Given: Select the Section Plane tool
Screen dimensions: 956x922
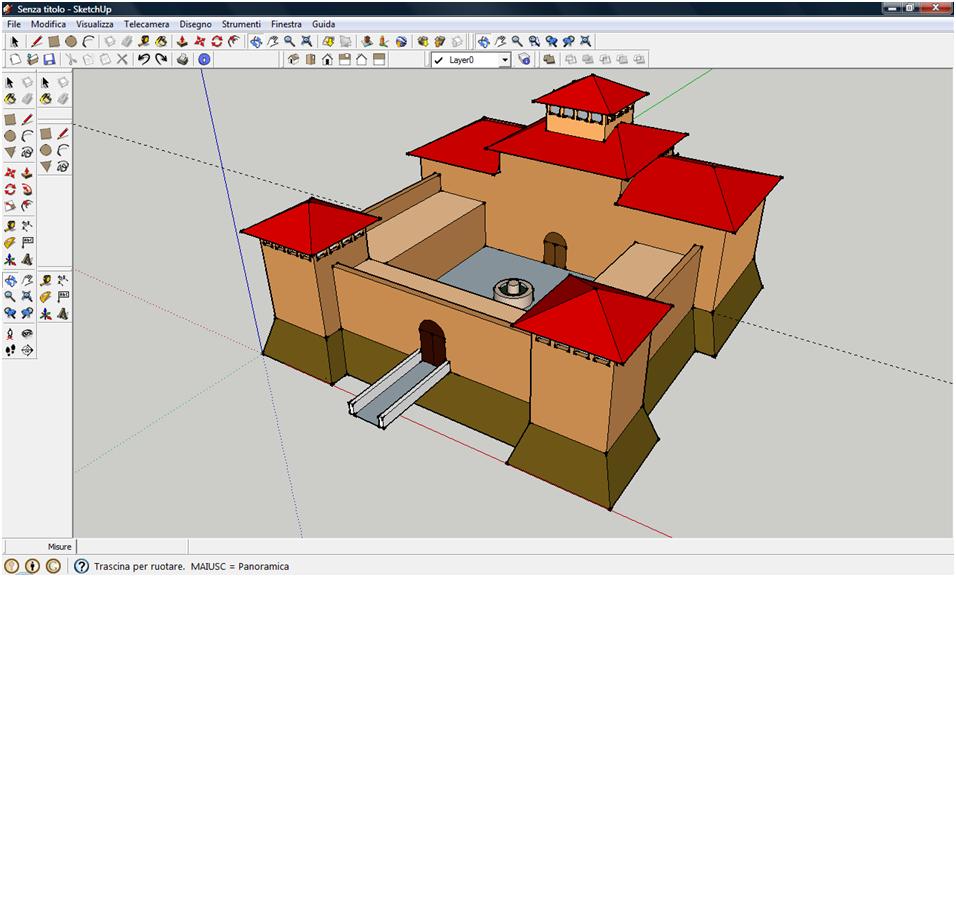Looking at the screenshot, I should point(27,350).
